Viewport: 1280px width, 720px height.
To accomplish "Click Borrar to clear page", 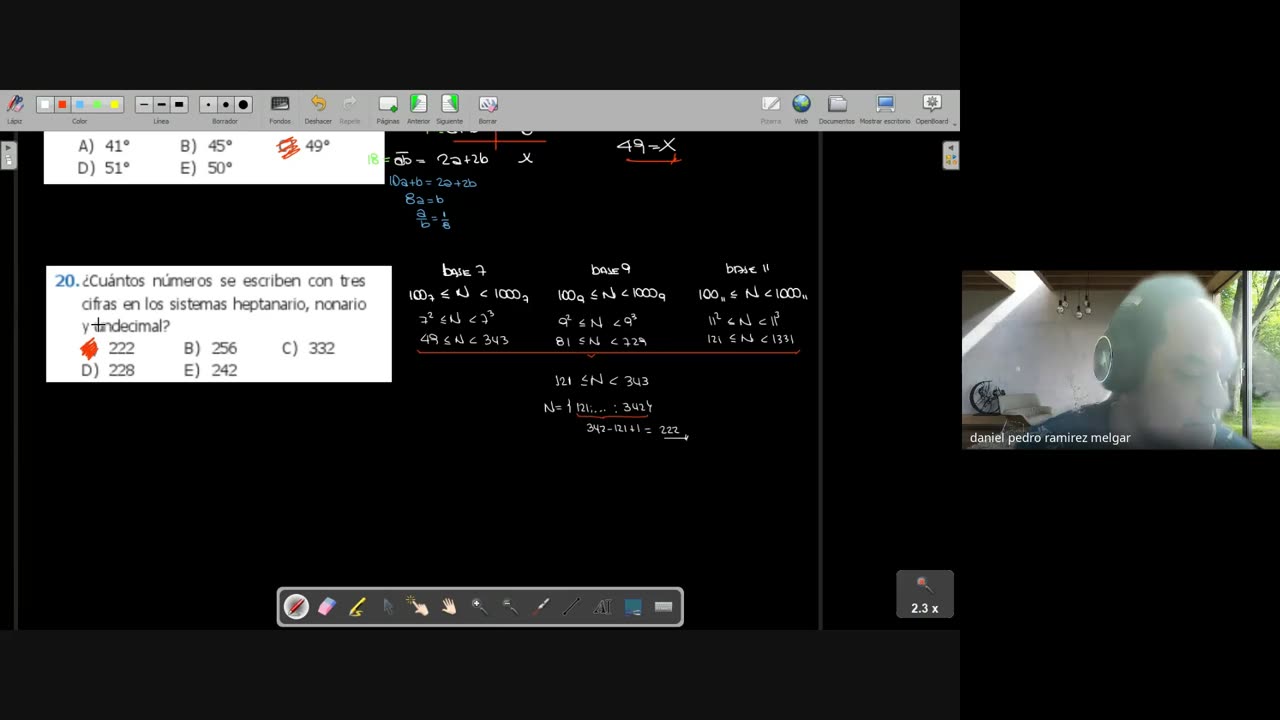I will tap(488, 108).
